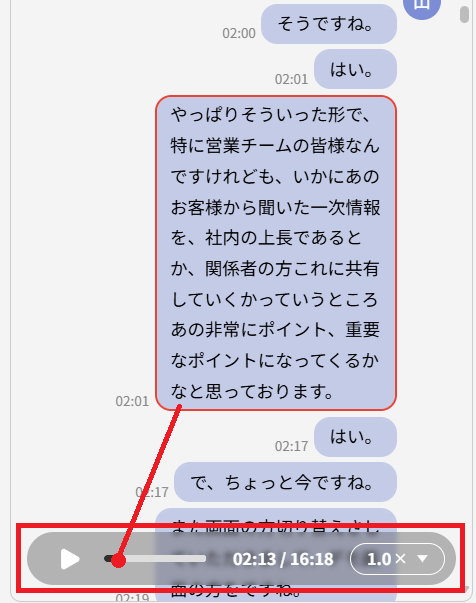Click the vertical scrollbar thumb

[x=464, y=14]
